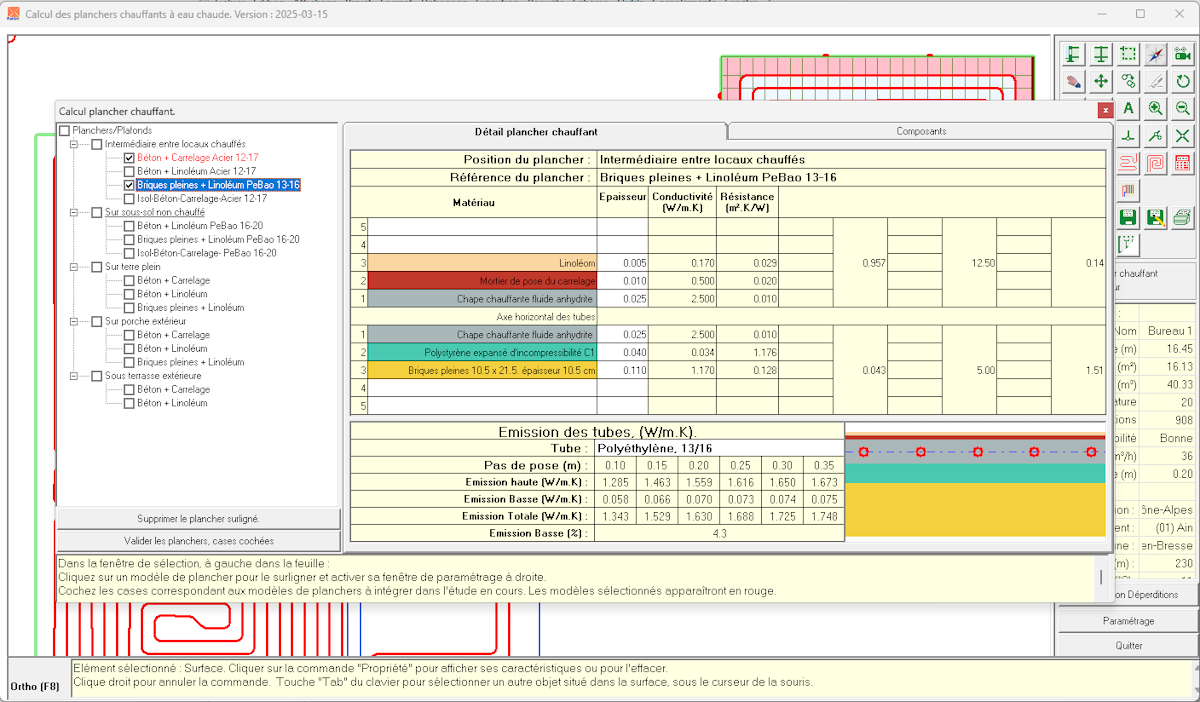Viewport: 1200px width, 702px height.
Task: Check the Béton + Linoléum Acier 12-17 box
Action: point(129,172)
